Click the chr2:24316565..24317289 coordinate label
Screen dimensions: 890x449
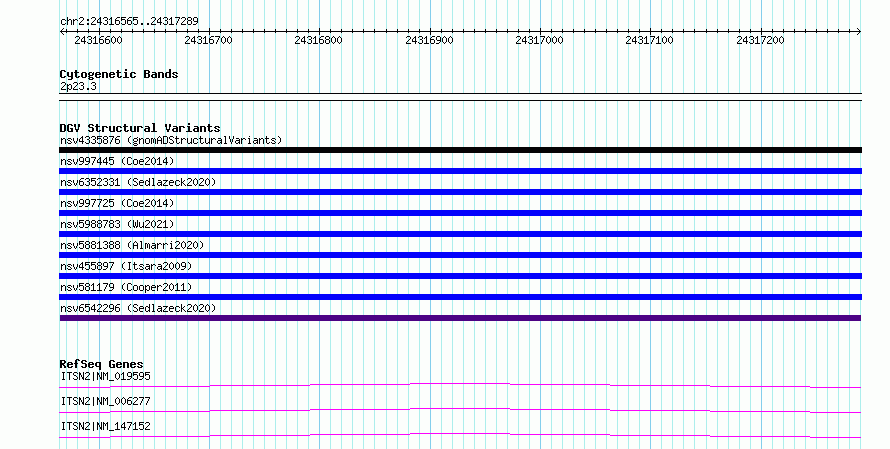click(x=129, y=22)
